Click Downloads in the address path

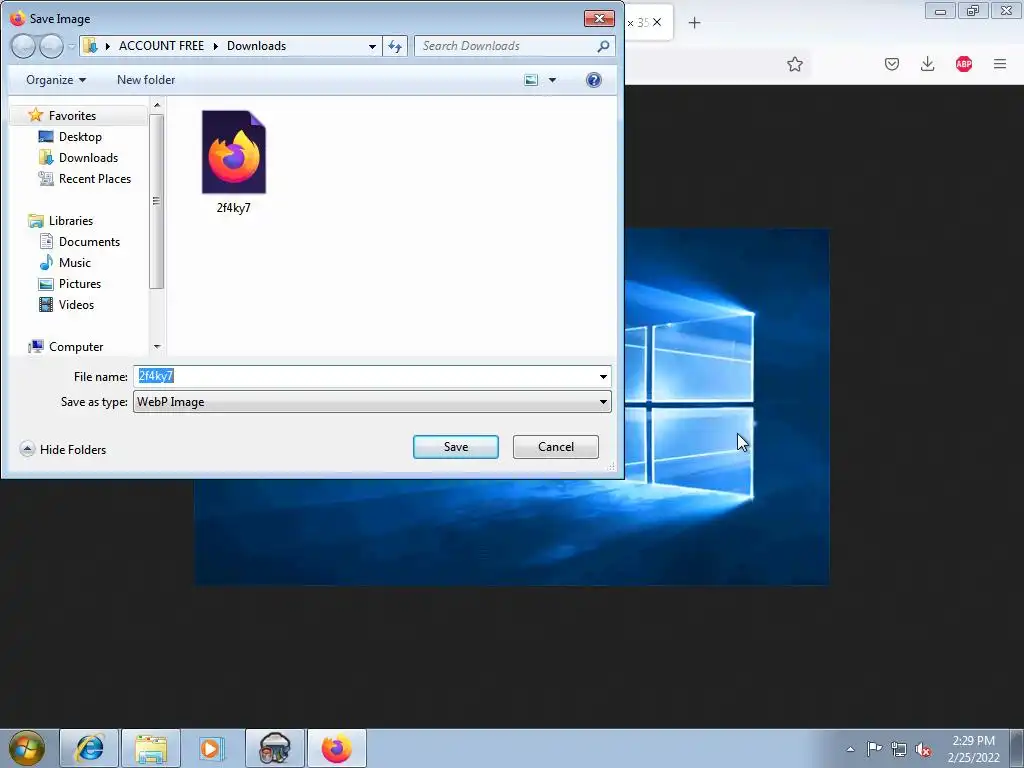point(256,46)
